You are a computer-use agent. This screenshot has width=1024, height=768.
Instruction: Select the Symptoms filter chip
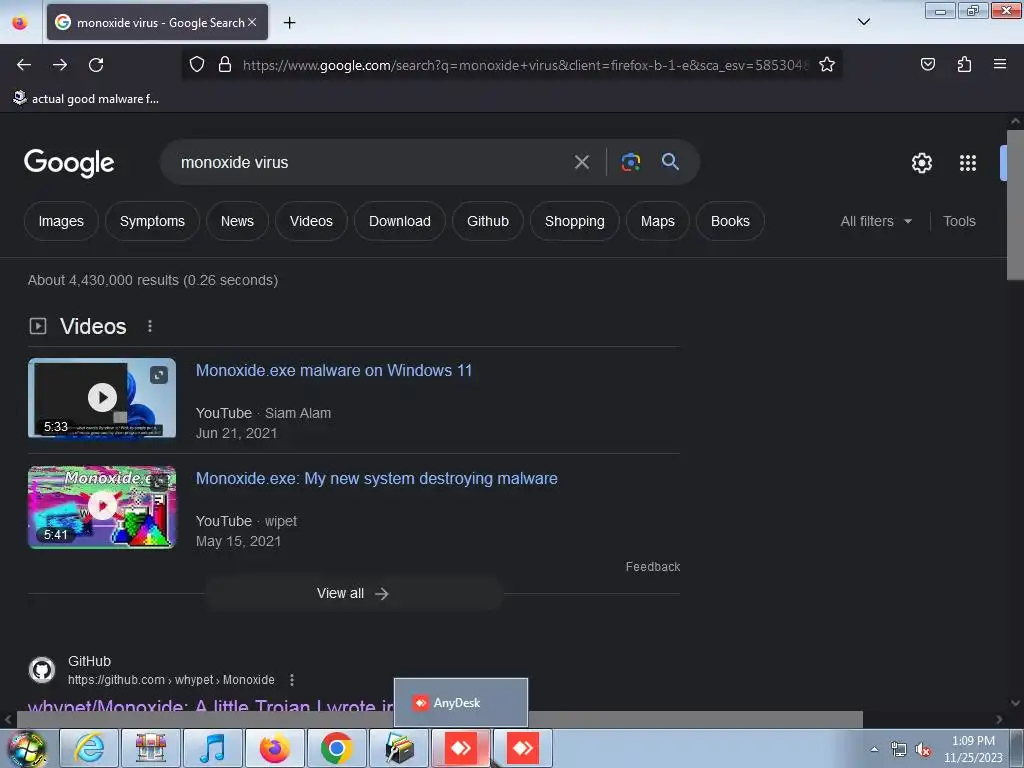pyautogui.click(x=152, y=221)
